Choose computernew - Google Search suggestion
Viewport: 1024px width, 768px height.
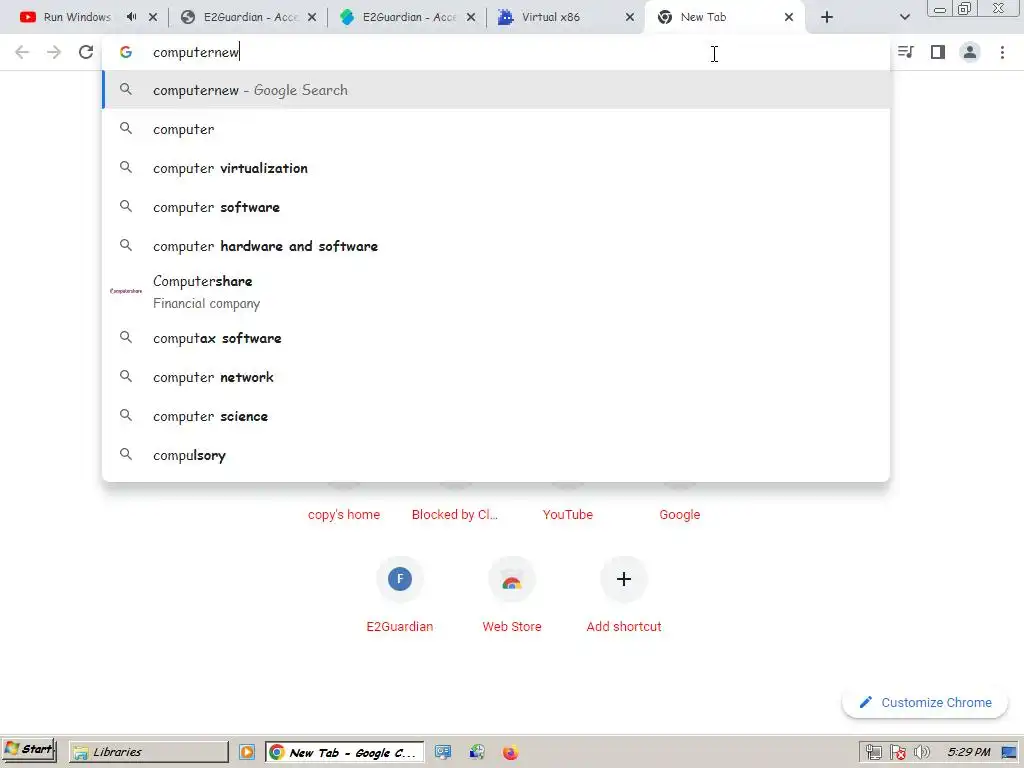(496, 90)
